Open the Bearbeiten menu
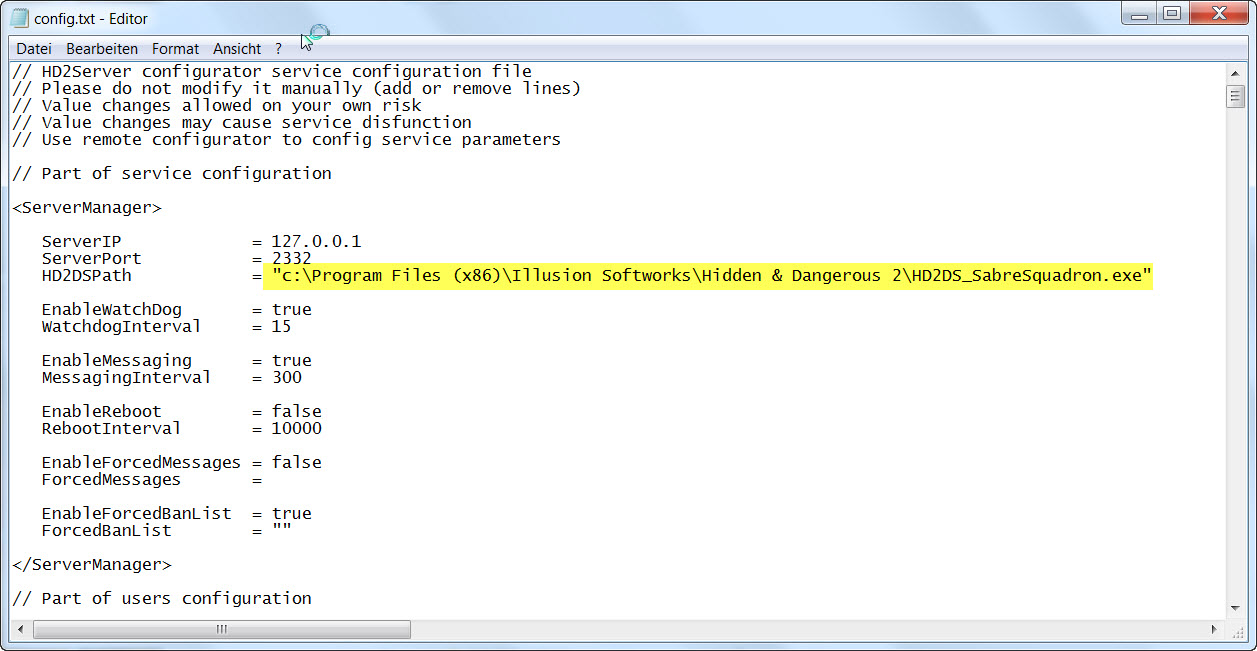1257x651 pixels. [101, 49]
